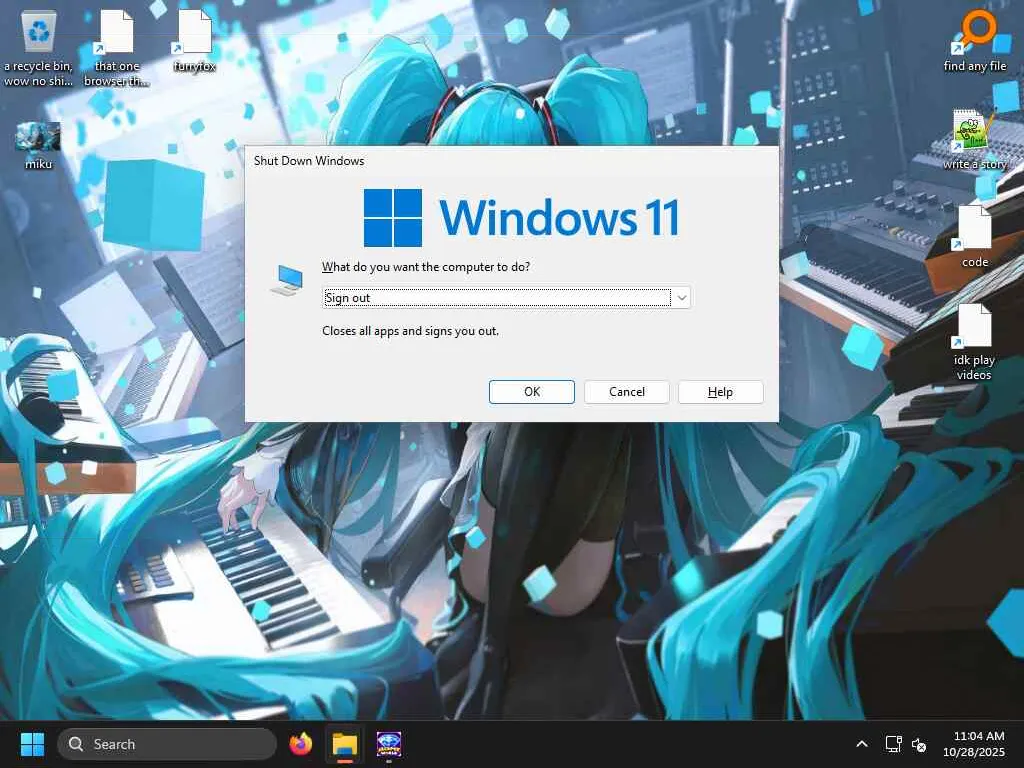The image size is (1024, 768).
Task: Click the Help button in dialog
Action: tap(720, 392)
